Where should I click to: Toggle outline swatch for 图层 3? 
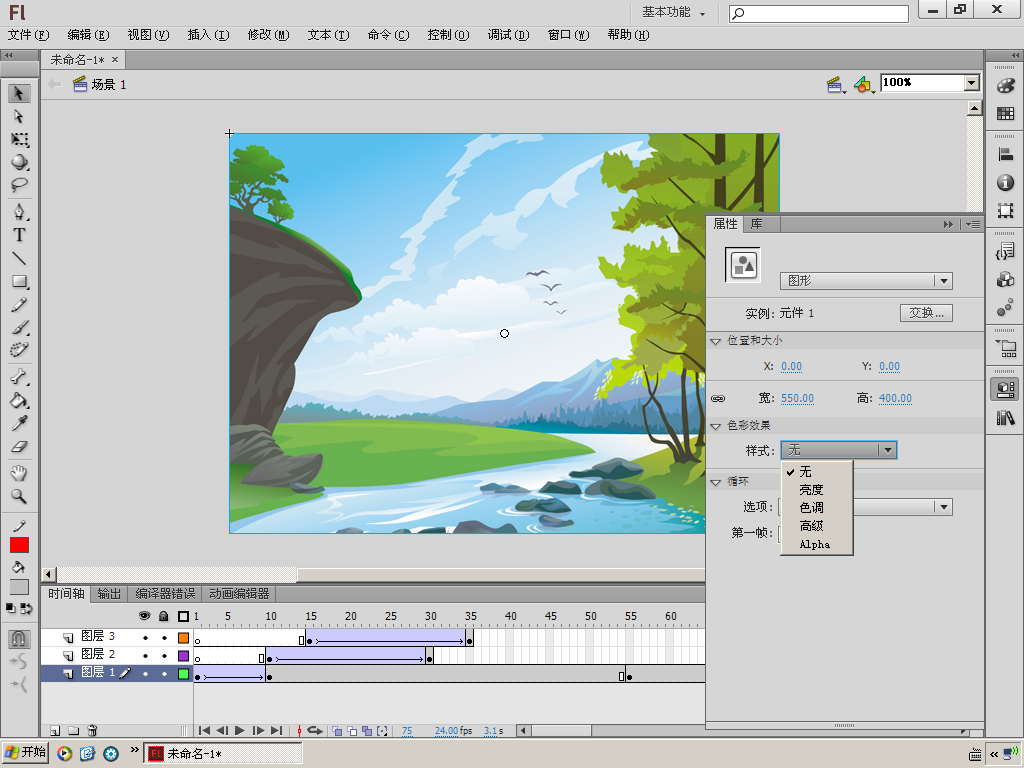tap(184, 637)
